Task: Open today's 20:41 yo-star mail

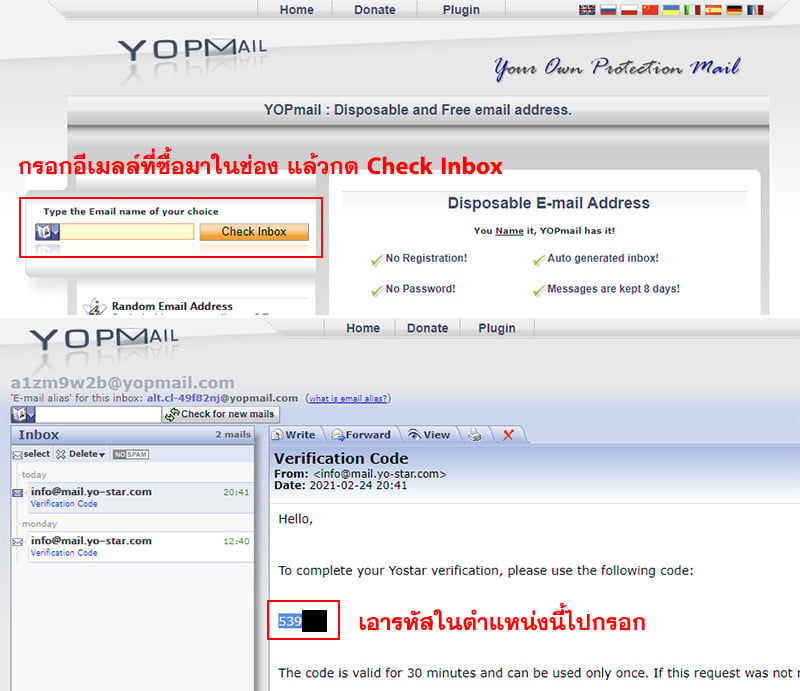Action: (x=140, y=498)
